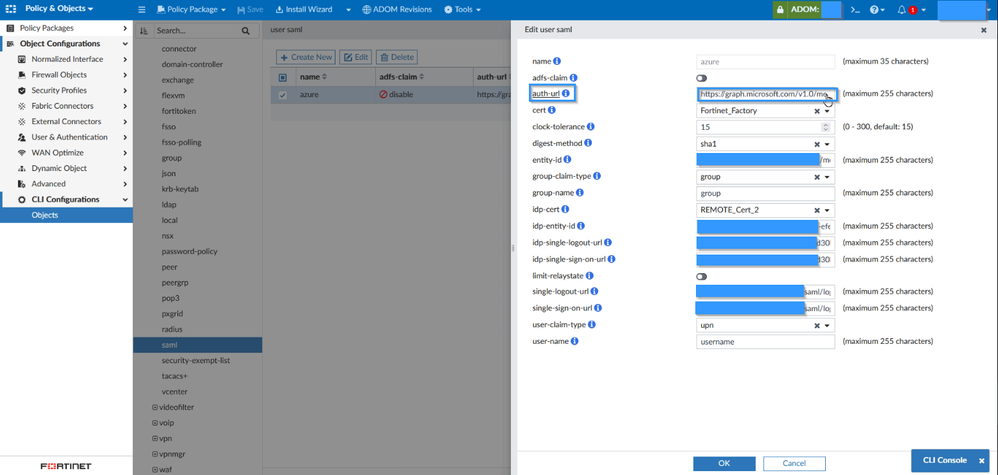
Task: Click the Cancel button
Action: [x=794, y=464]
